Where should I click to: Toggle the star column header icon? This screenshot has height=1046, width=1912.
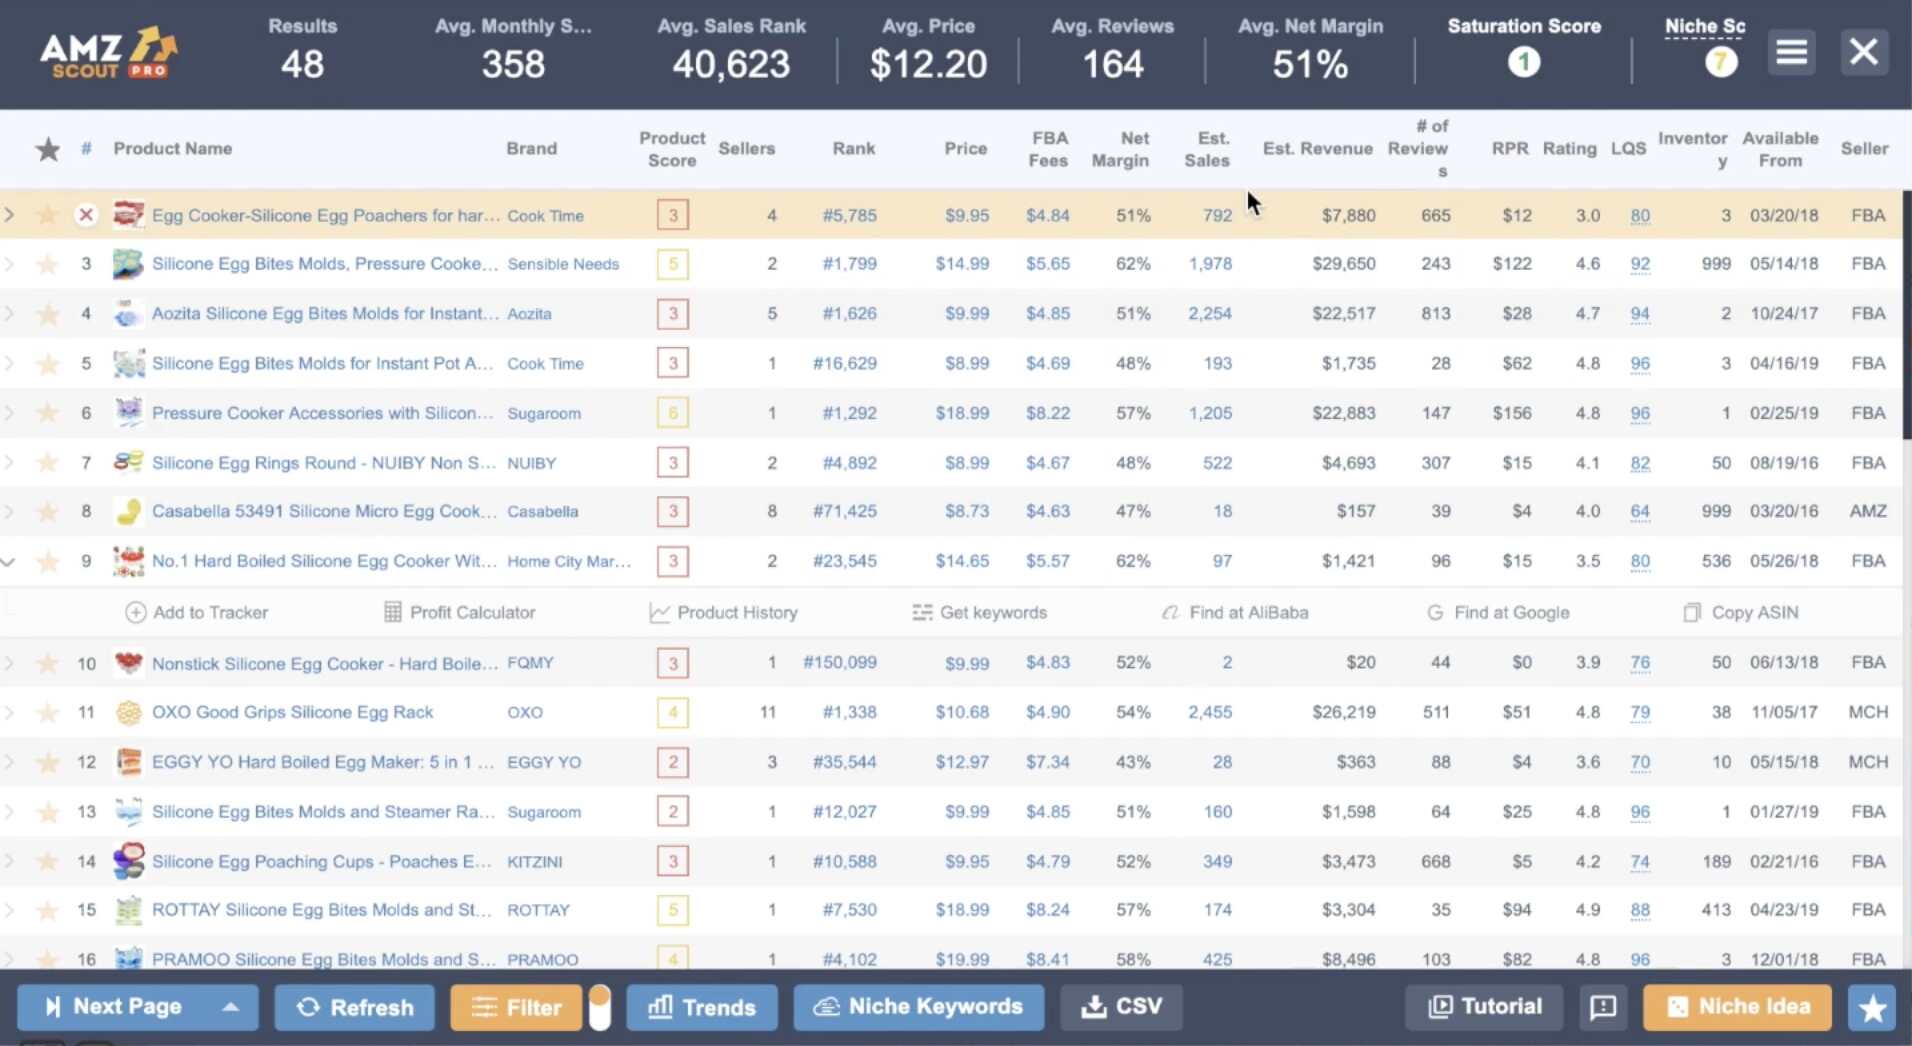pos(47,149)
